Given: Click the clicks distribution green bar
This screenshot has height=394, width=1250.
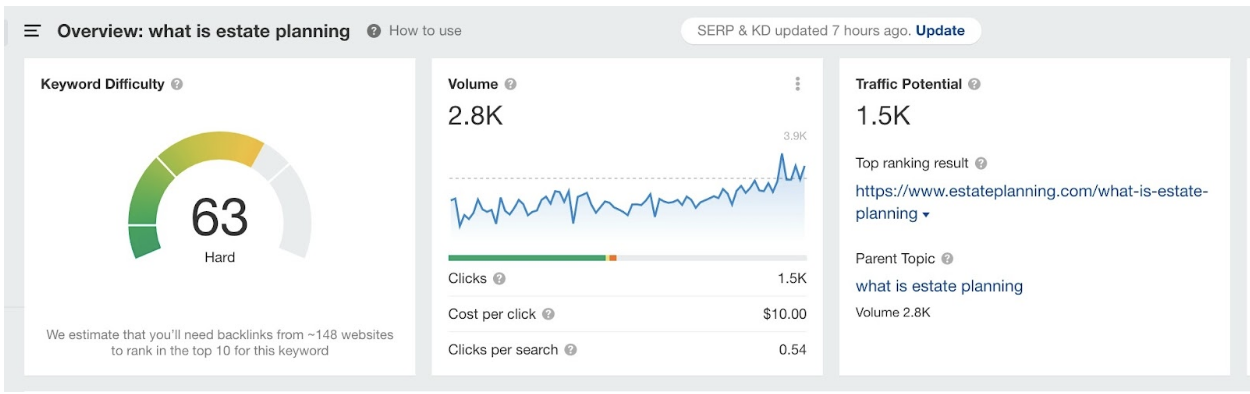Looking at the screenshot, I should [x=527, y=258].
